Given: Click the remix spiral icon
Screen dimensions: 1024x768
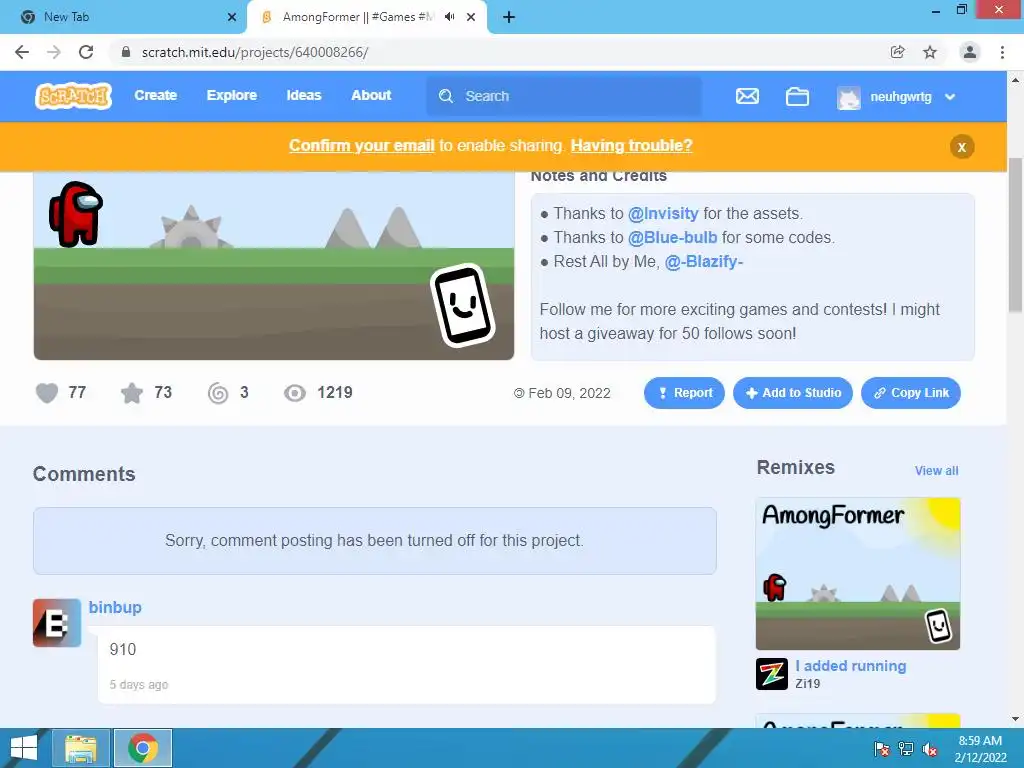Looking at the screenshot, I should pos(218,393).
